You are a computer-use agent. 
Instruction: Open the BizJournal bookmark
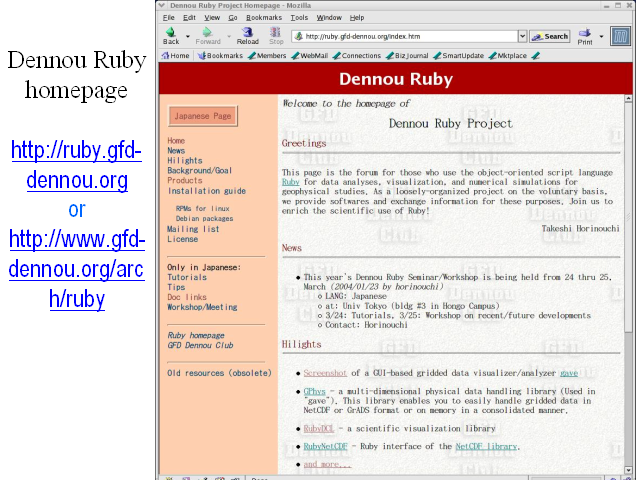(407, 56)
